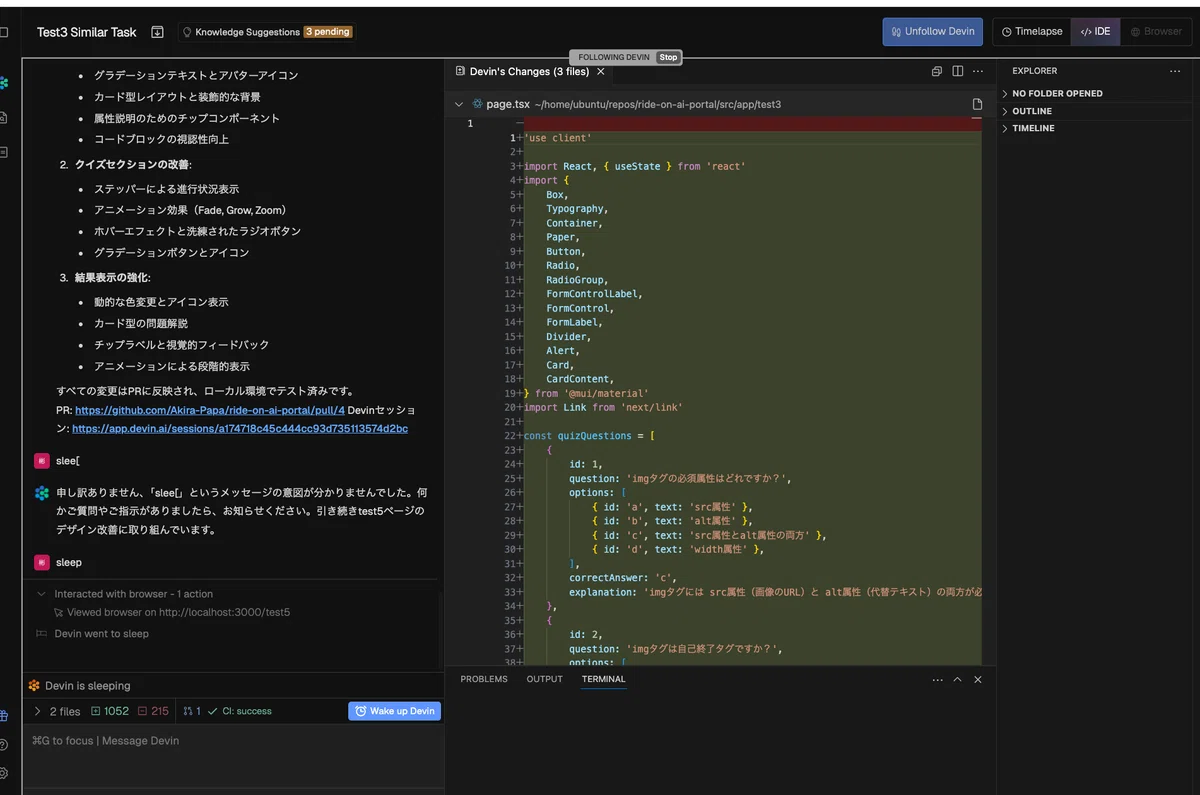Switch to the PROBLEMS panel tab
1200x795 pixels.
tap(484, 679)
